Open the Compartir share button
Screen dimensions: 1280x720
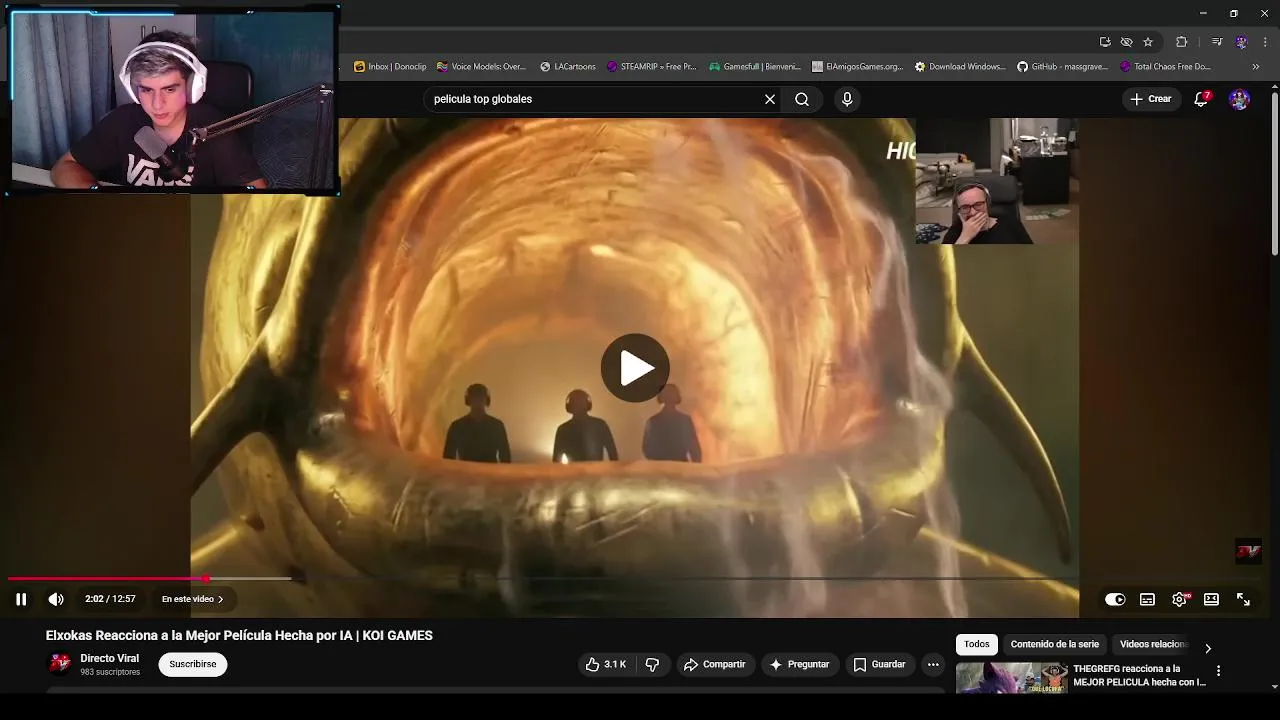point(714,664)
